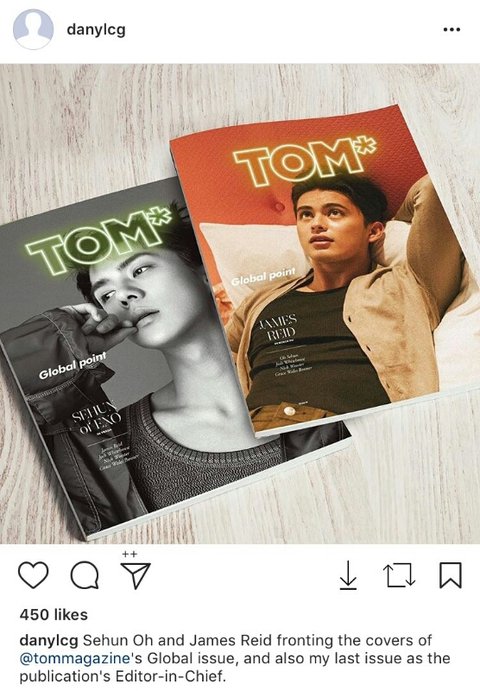Viewport: 480px width, 691px height.
Task: Like the post with the heart icon
Action: 33,575
